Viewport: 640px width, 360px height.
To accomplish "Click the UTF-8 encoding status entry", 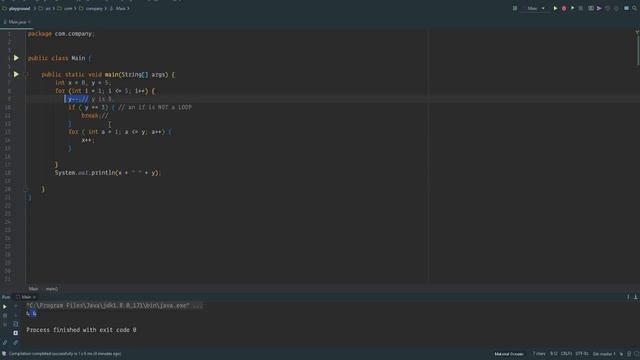I will pyautogui.click(x=582, y=354).
